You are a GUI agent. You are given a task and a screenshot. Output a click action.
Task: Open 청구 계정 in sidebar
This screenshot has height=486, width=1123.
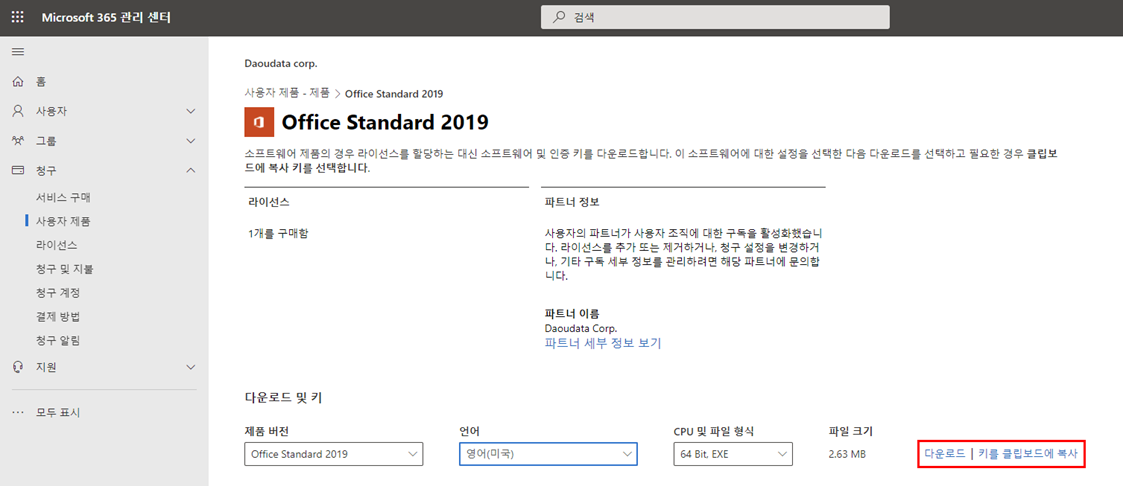pos(57,293)
